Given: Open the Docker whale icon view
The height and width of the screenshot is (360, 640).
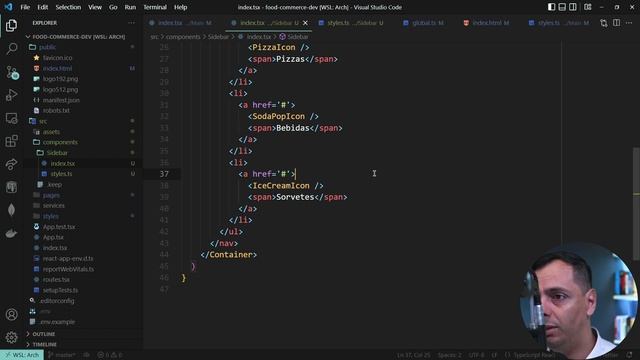Looking at the screenshot, I should tap(11, 233).
